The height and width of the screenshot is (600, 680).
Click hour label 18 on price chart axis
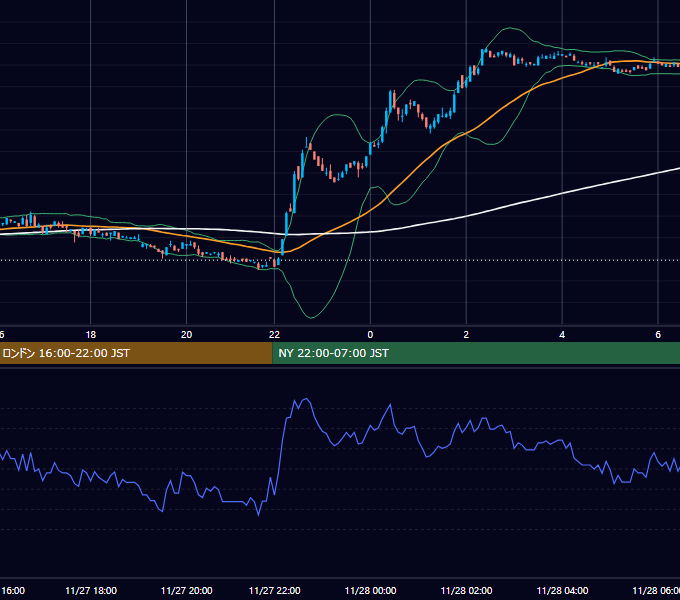(x=91, y=335)
